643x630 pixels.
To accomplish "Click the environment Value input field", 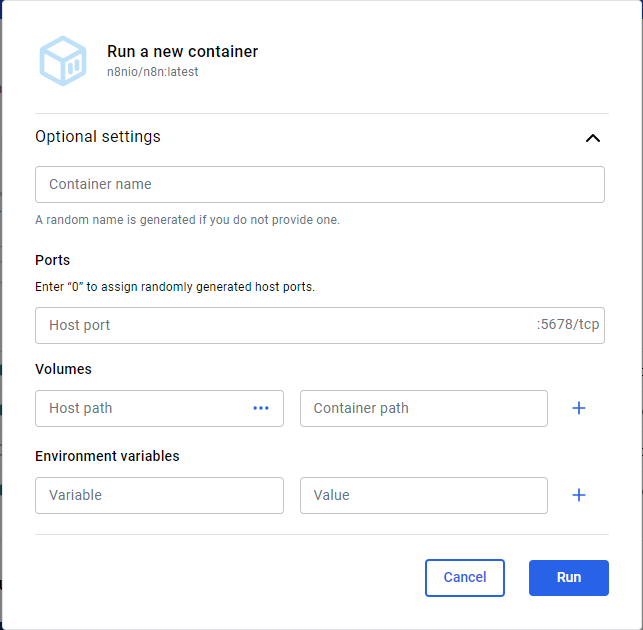I will click(x=424, y=495).
